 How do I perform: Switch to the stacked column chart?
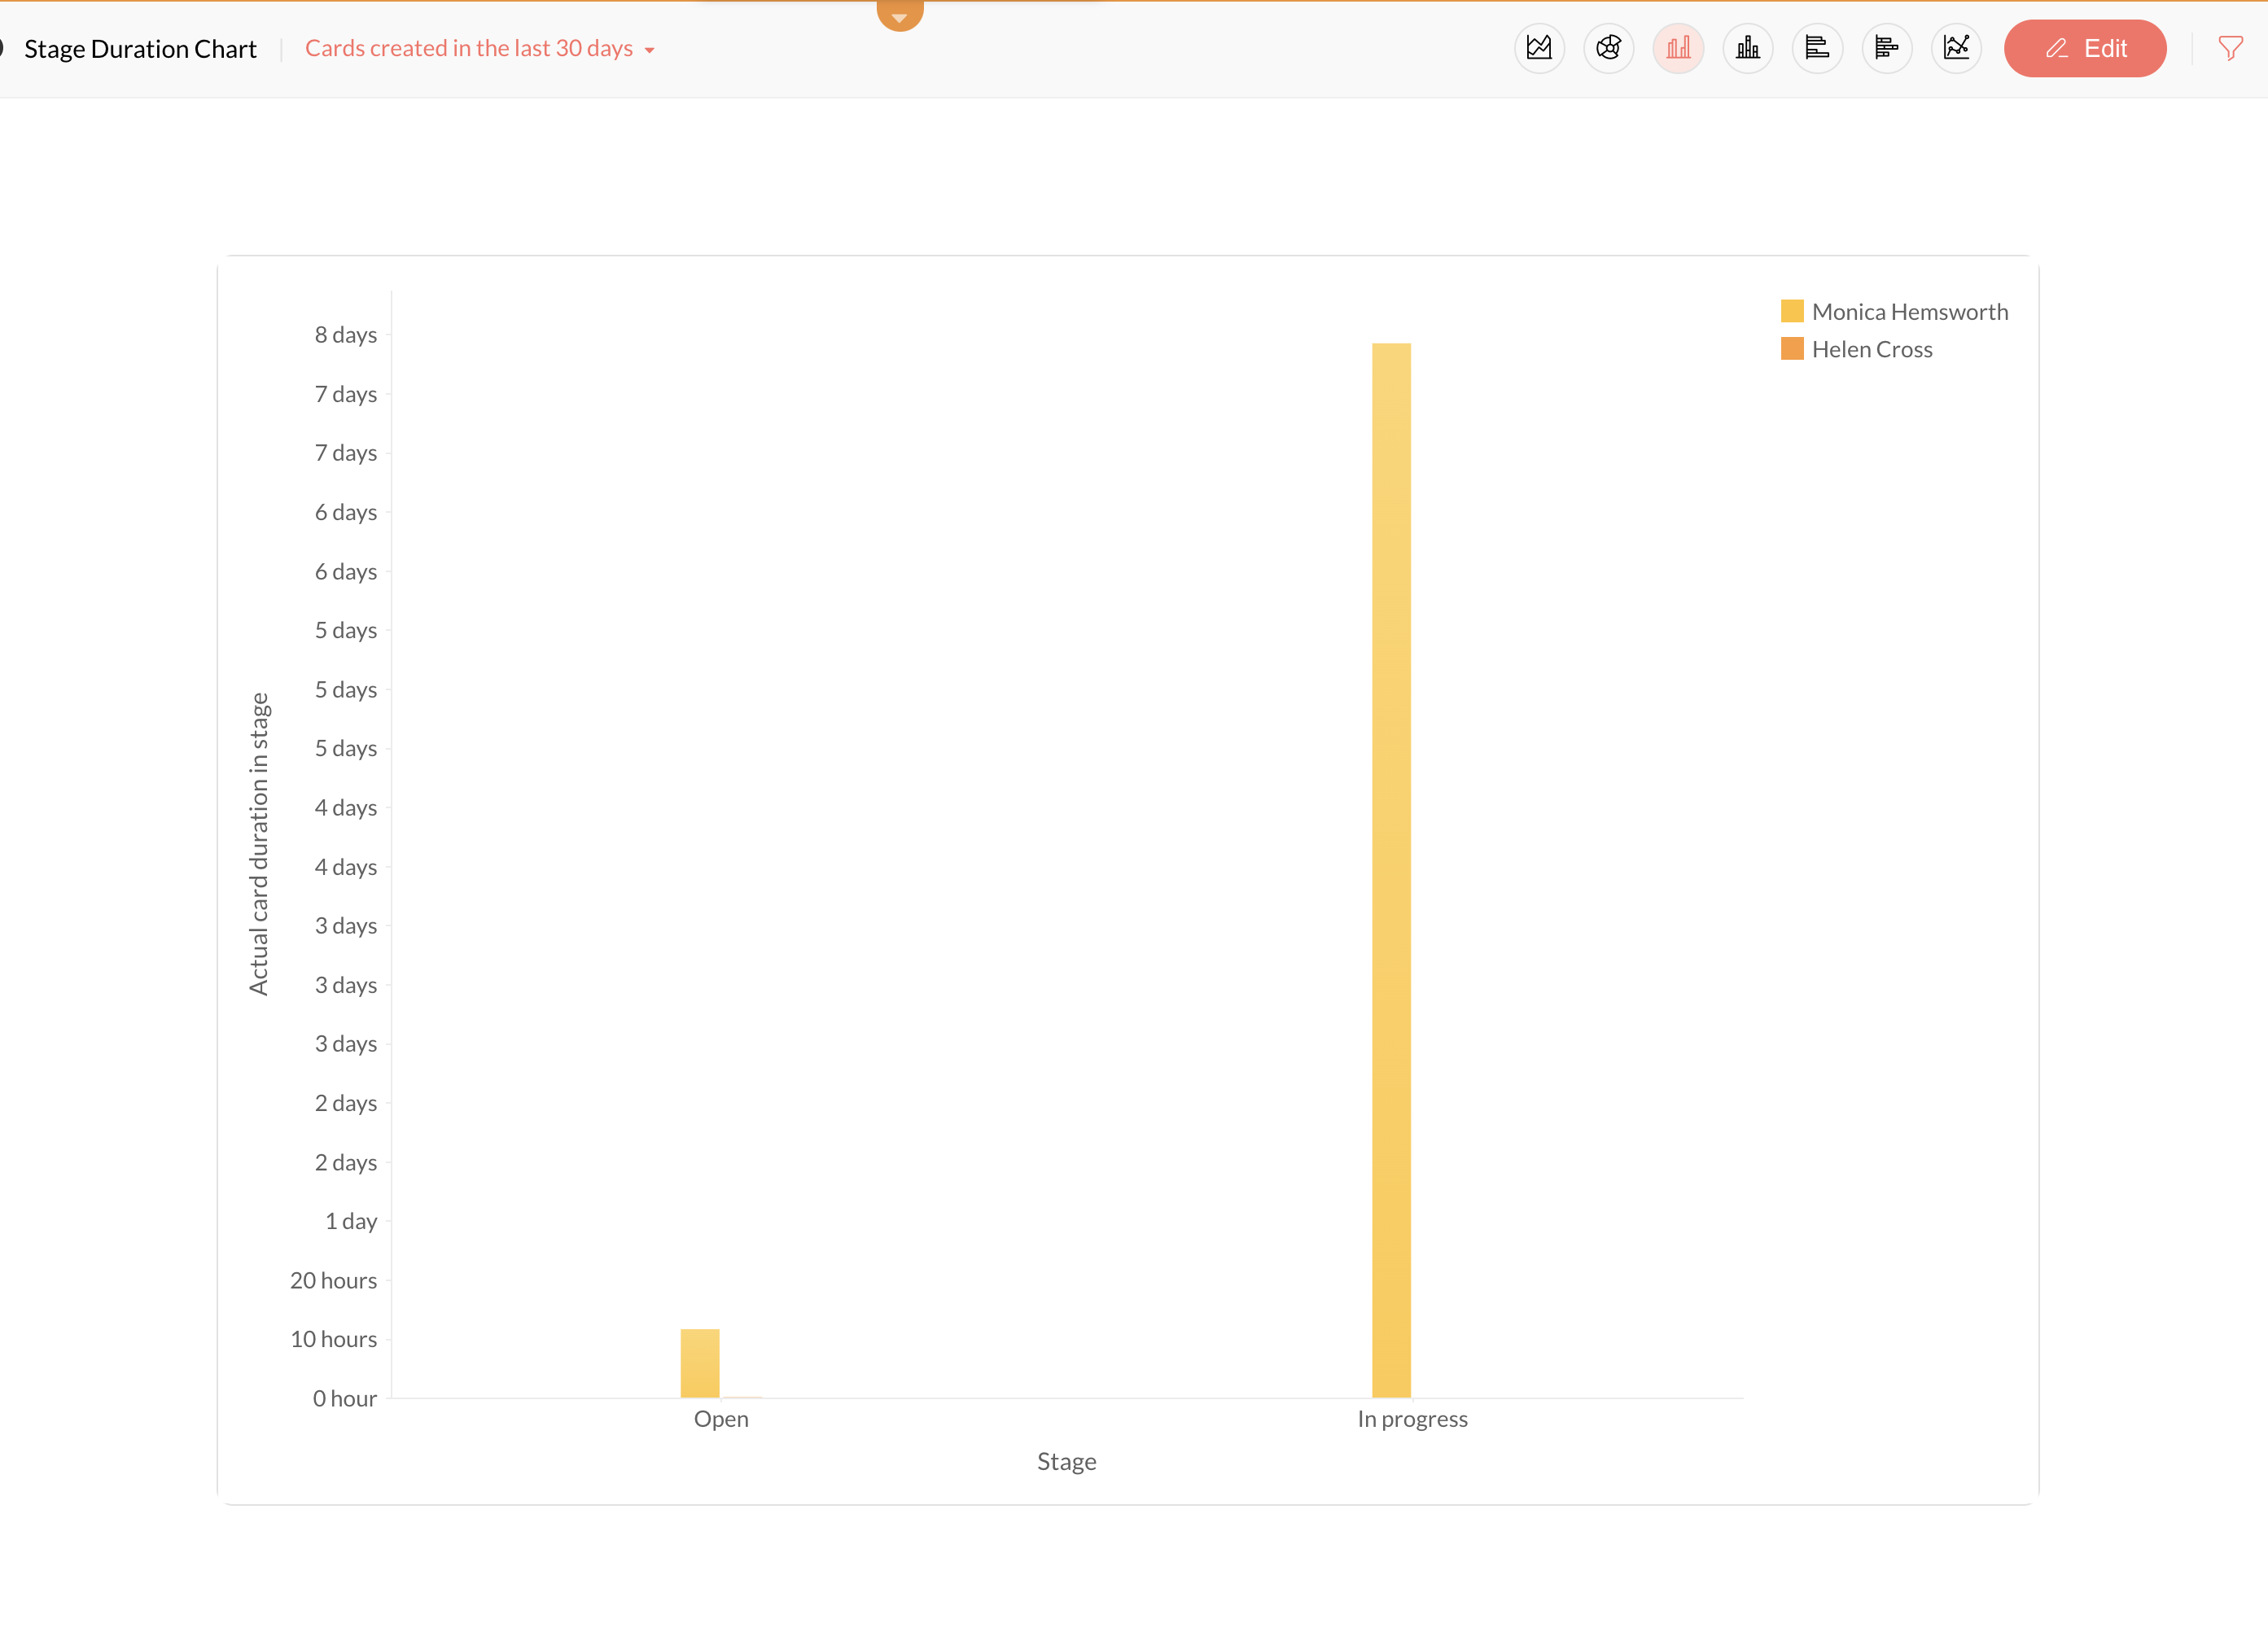point(1747,48)
